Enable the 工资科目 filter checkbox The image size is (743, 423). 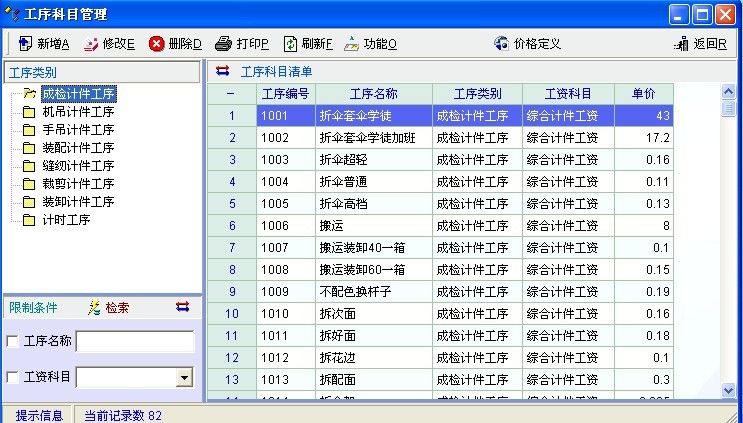tap(12, 377)
